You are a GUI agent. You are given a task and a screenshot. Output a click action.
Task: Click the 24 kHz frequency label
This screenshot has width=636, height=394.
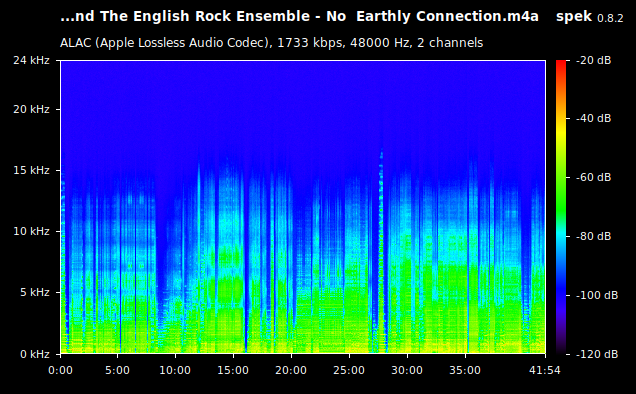31,60
